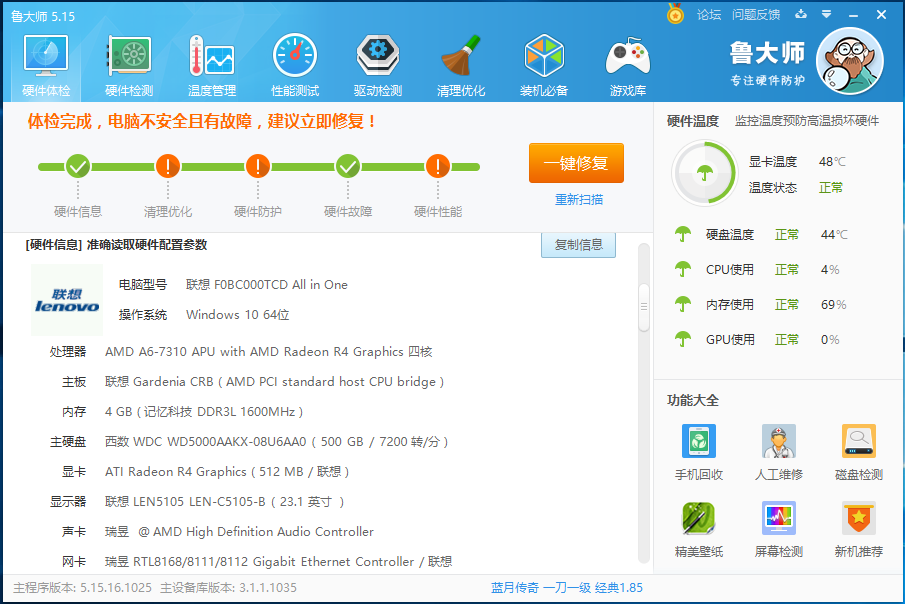Click the processor text AMD A6-7310 APU
905x604 pixels.
click(x=268, y=352)
